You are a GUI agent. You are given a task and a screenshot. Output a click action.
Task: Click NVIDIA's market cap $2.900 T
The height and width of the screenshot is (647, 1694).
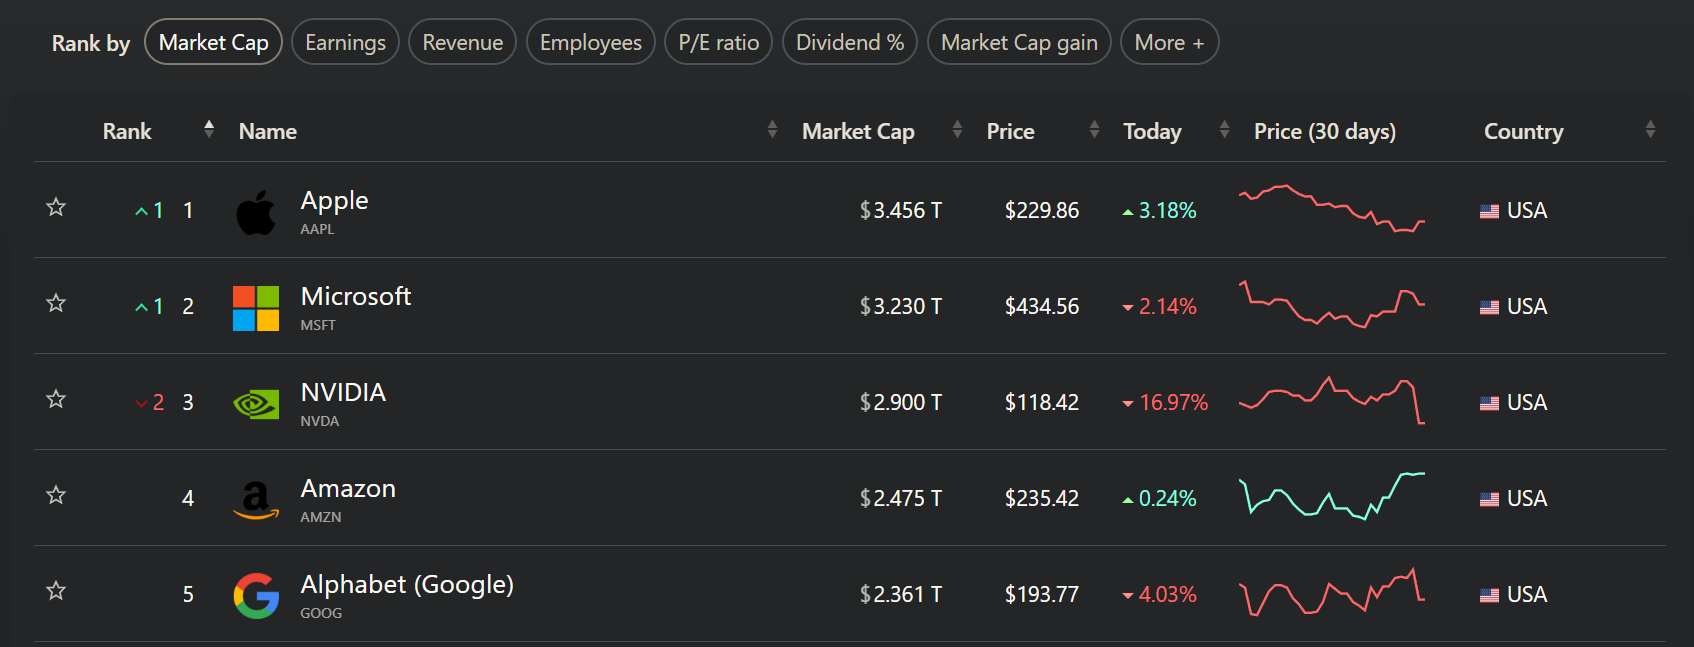901,403
